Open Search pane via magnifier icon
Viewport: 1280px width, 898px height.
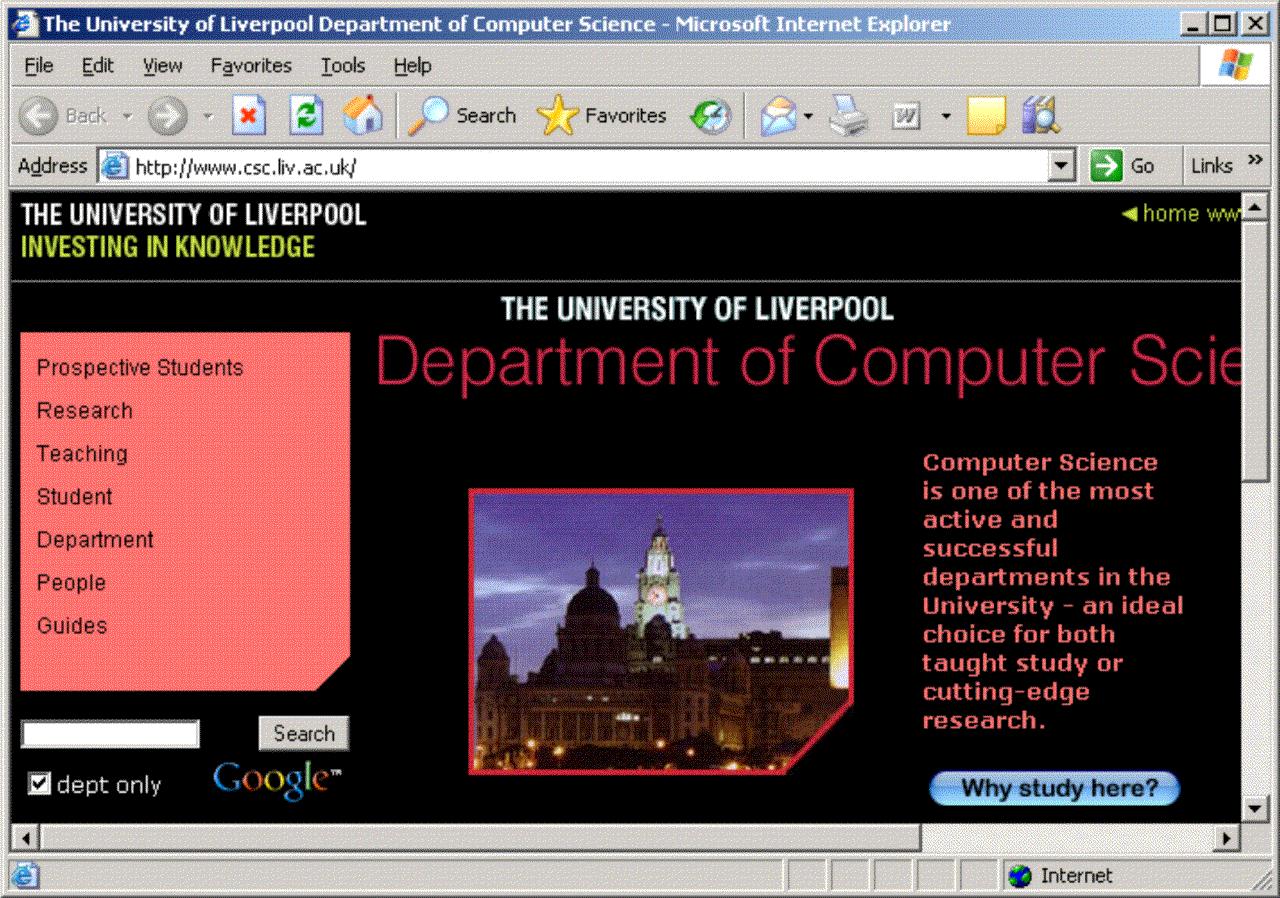pos(428,116)
